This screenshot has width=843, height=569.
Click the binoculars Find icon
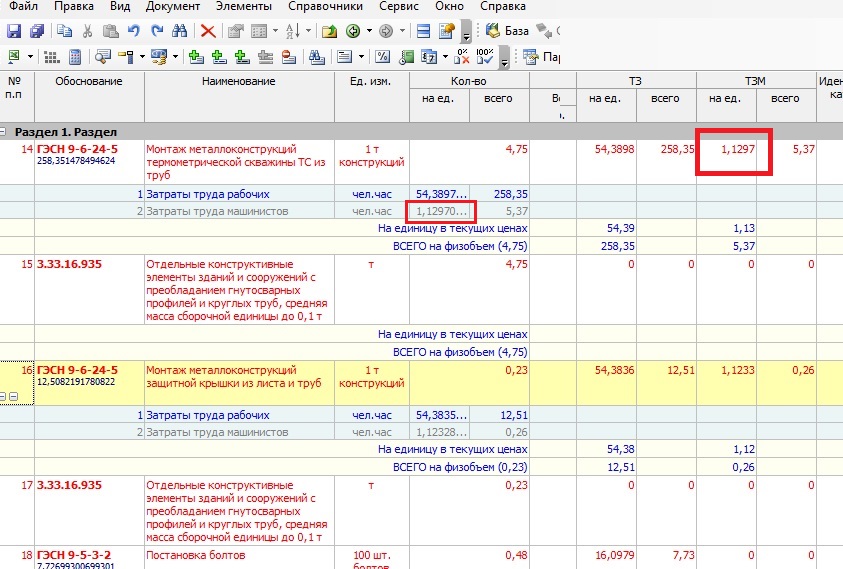tap(178, 31)
